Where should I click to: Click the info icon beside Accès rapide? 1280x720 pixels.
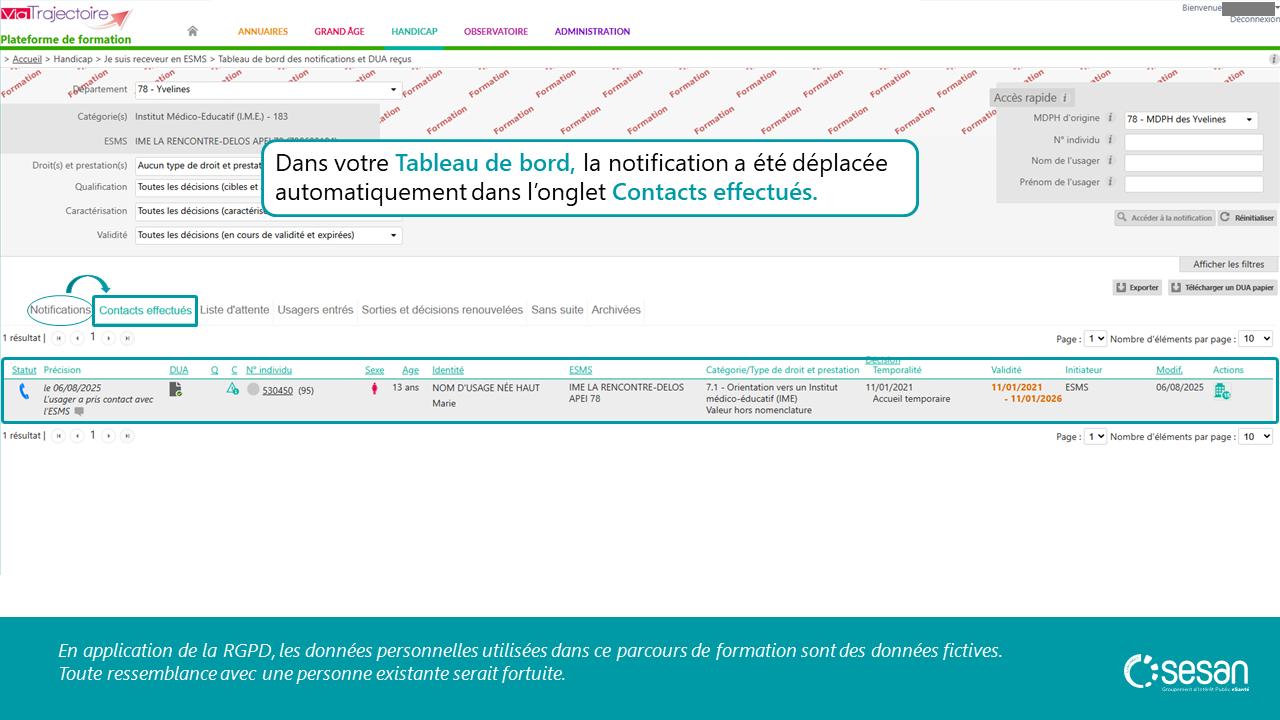(x=1065, y=98)
